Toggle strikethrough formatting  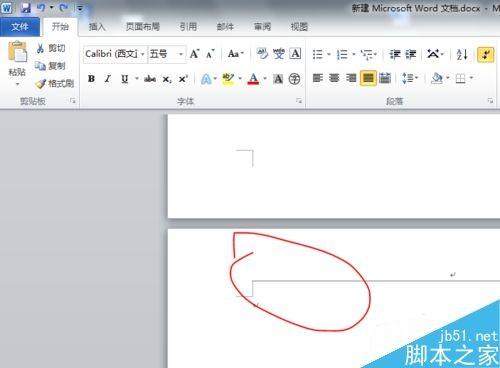[150, 79]
